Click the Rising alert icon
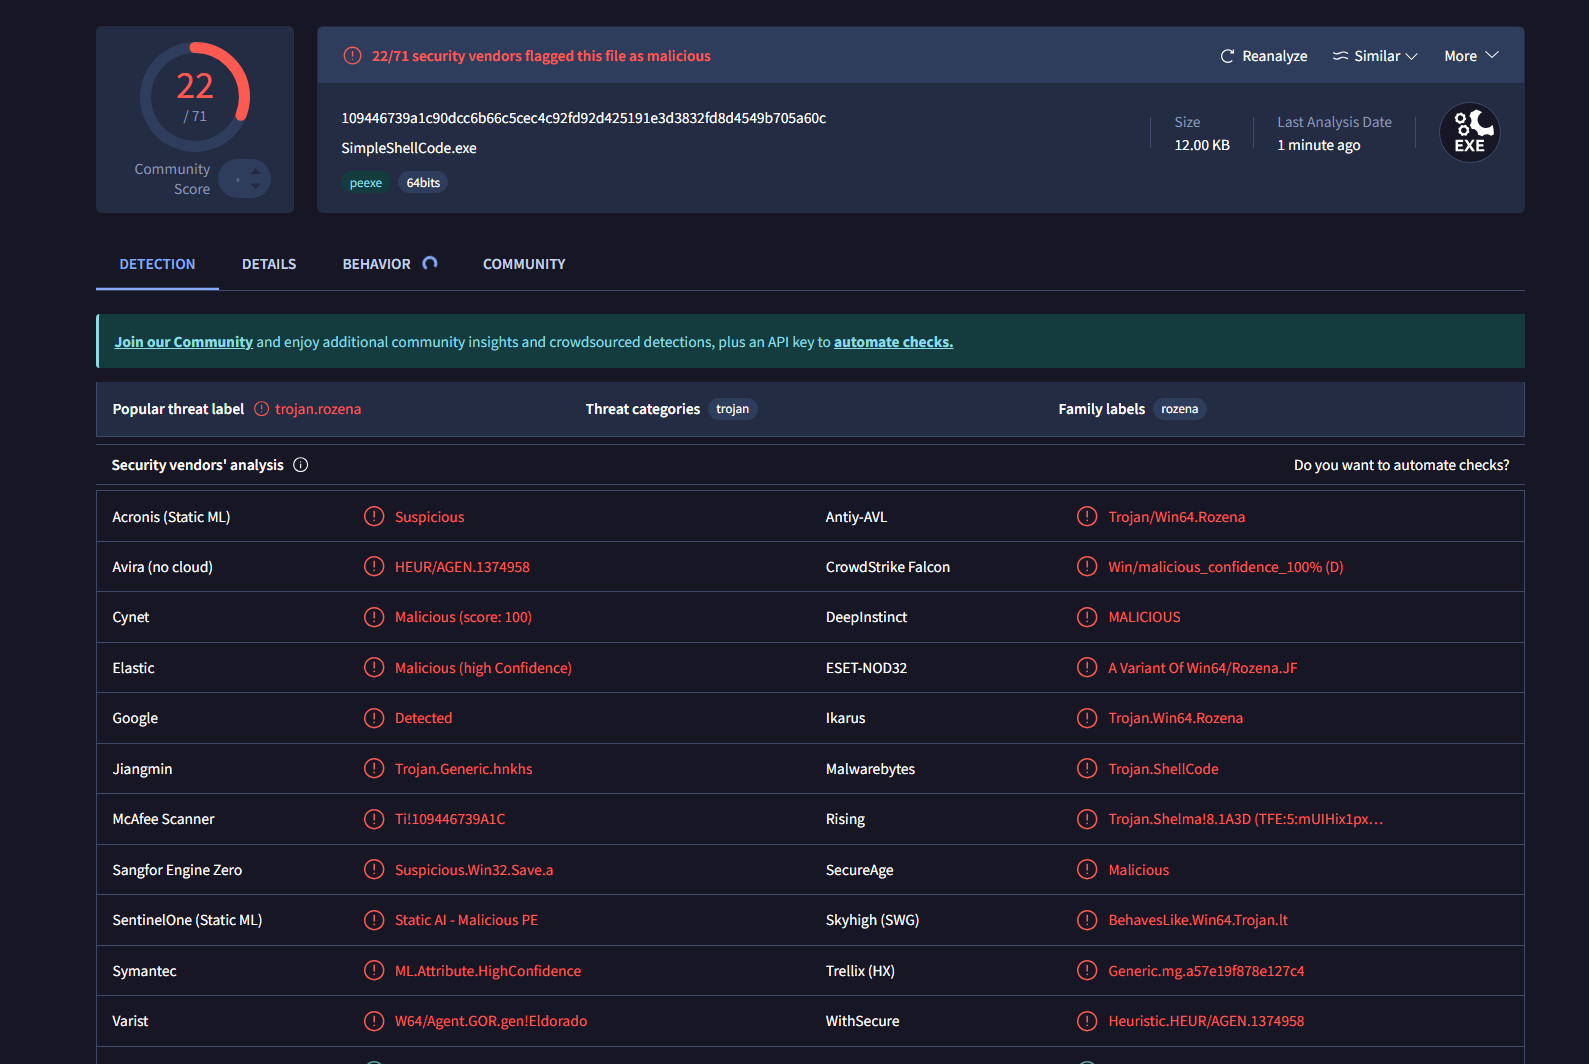The height and width of the screenshot is (1064, 1589). pyautogui.click(x=1087, y=819)
